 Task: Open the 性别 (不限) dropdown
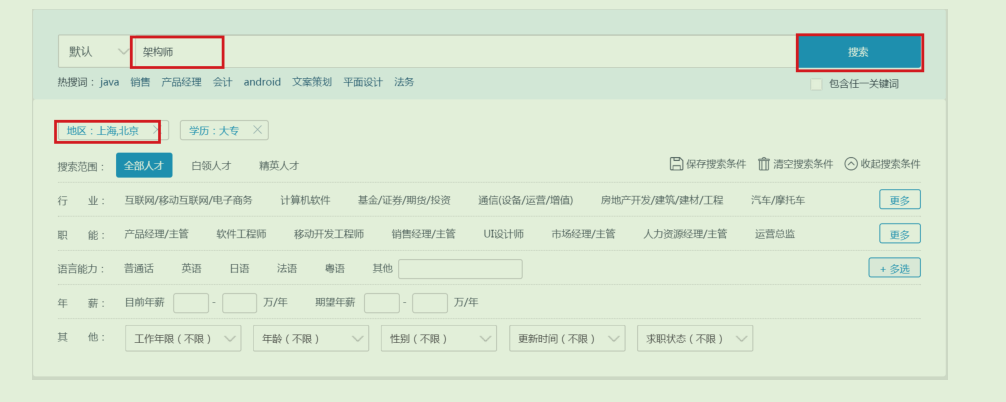[x=439, y=339]
